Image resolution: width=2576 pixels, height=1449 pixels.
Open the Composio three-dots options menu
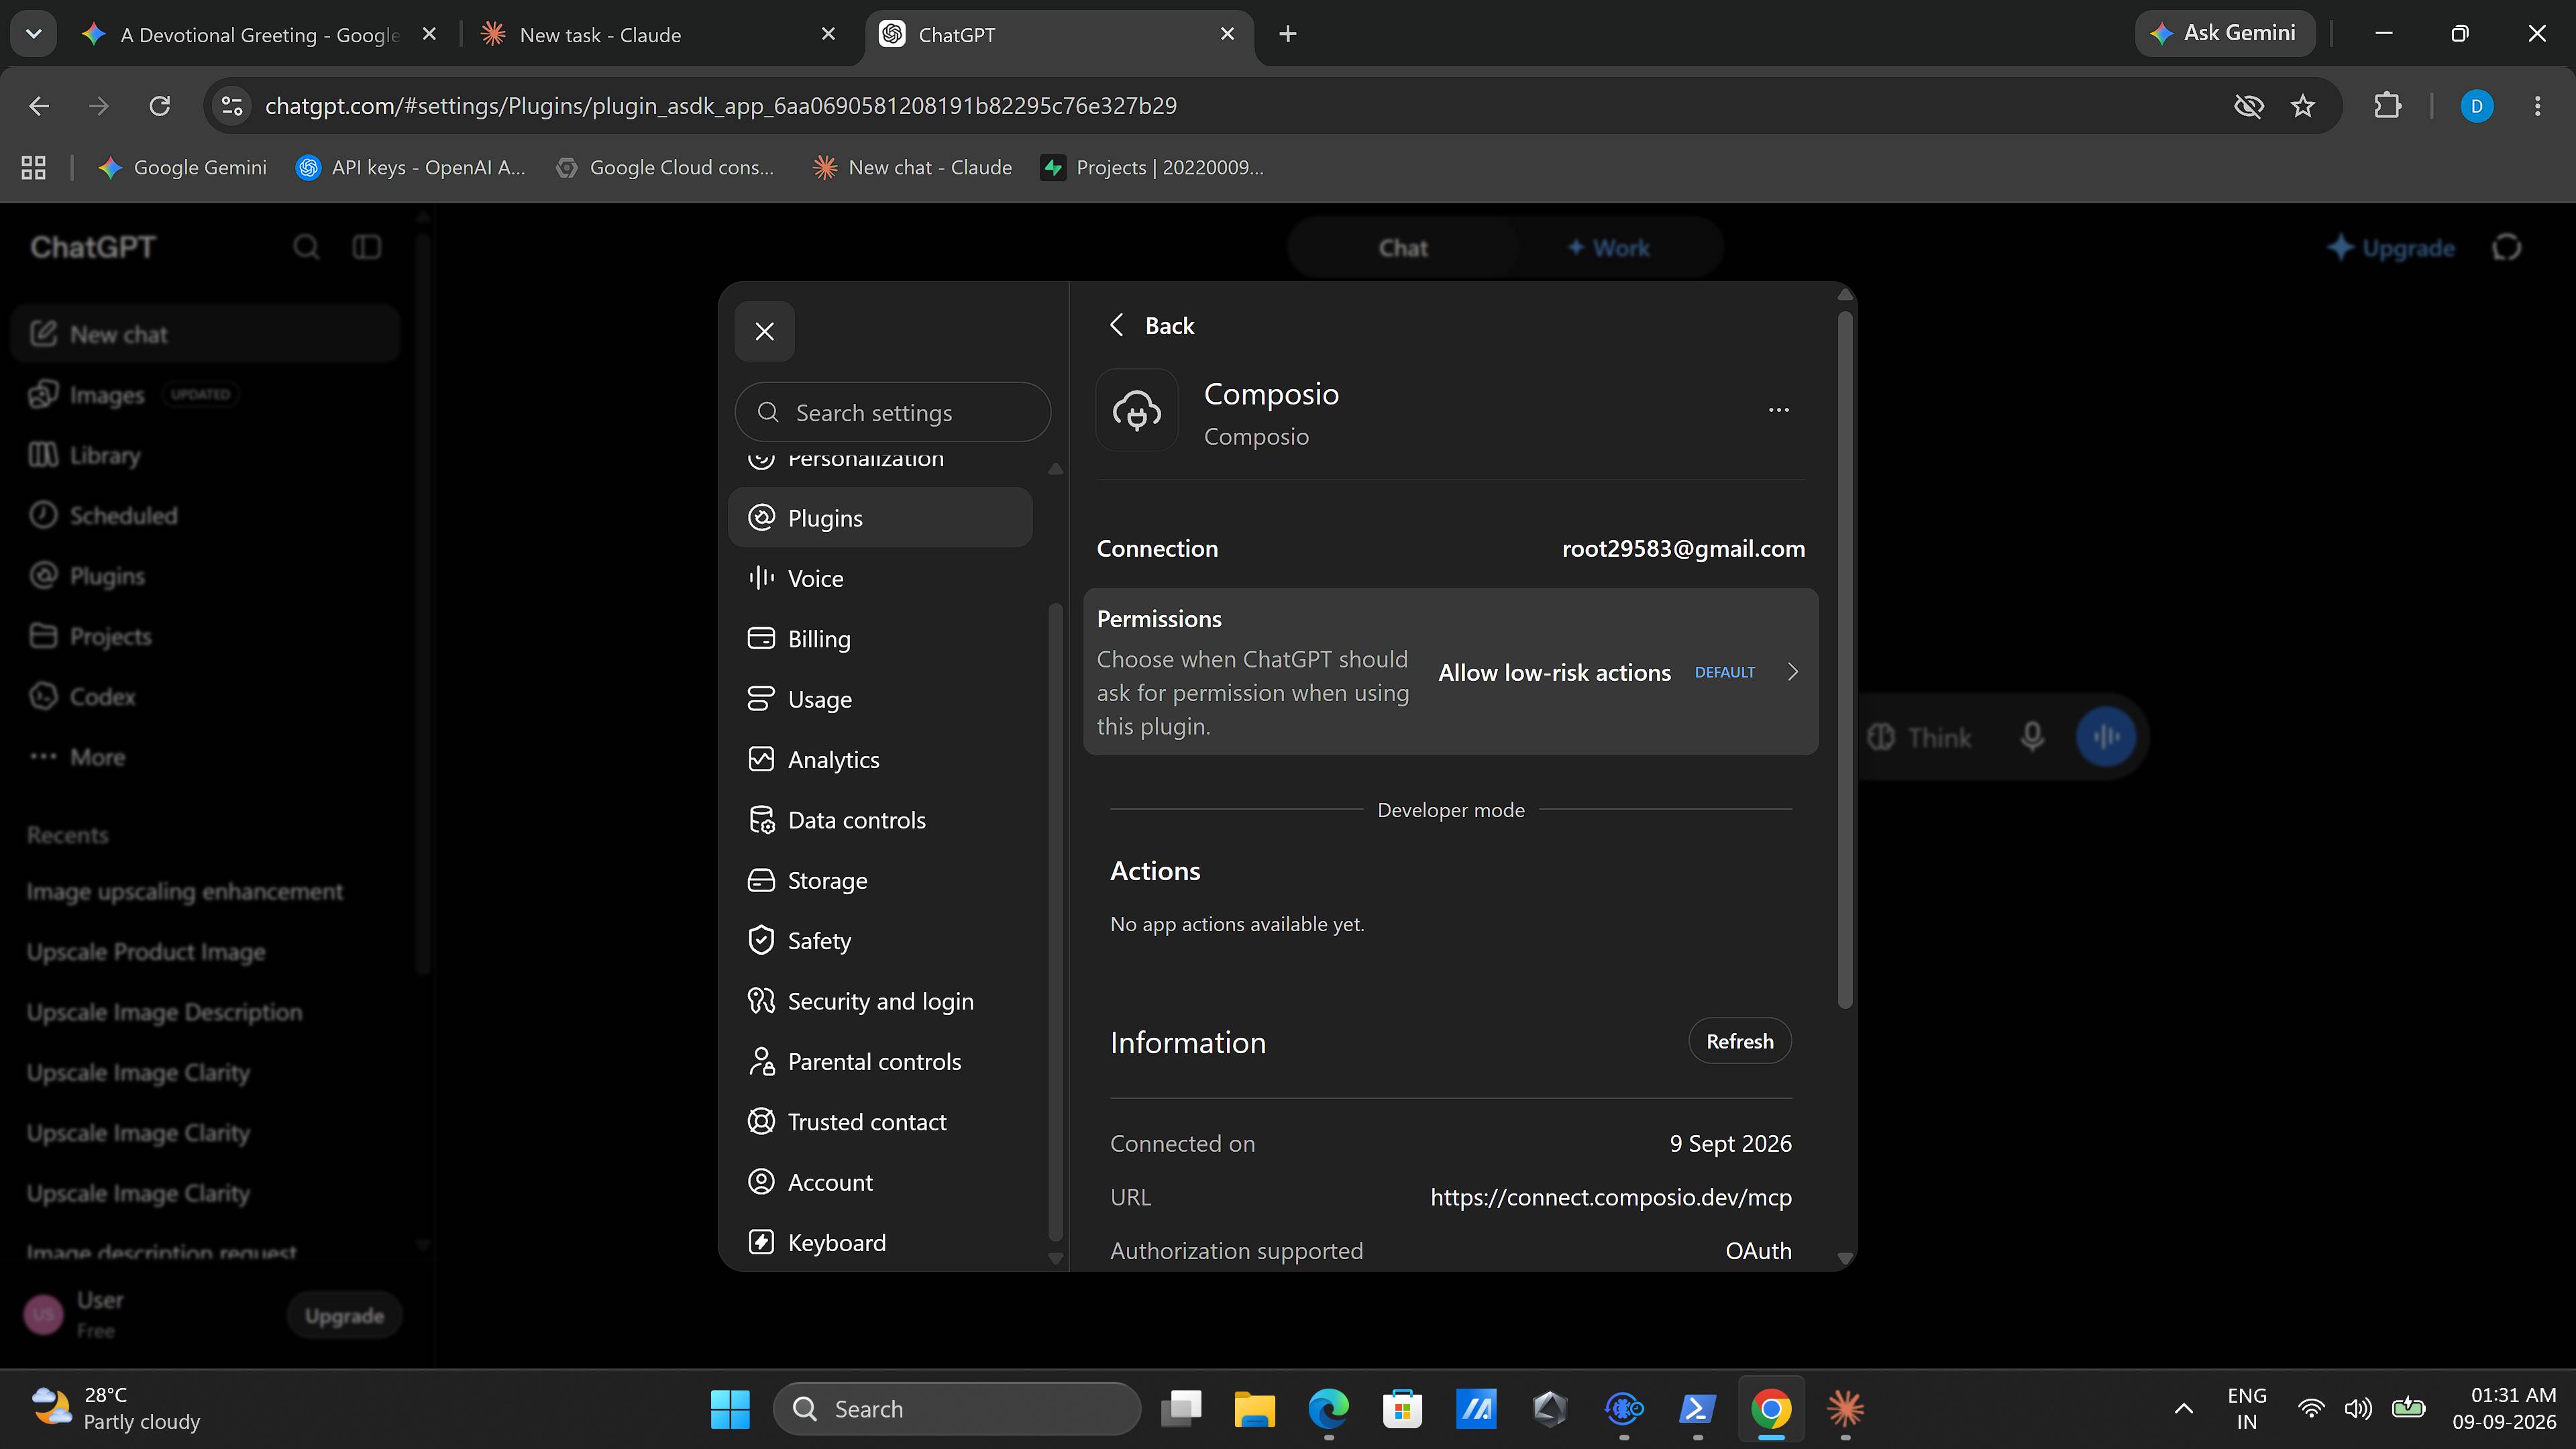tap(1778, 410)
